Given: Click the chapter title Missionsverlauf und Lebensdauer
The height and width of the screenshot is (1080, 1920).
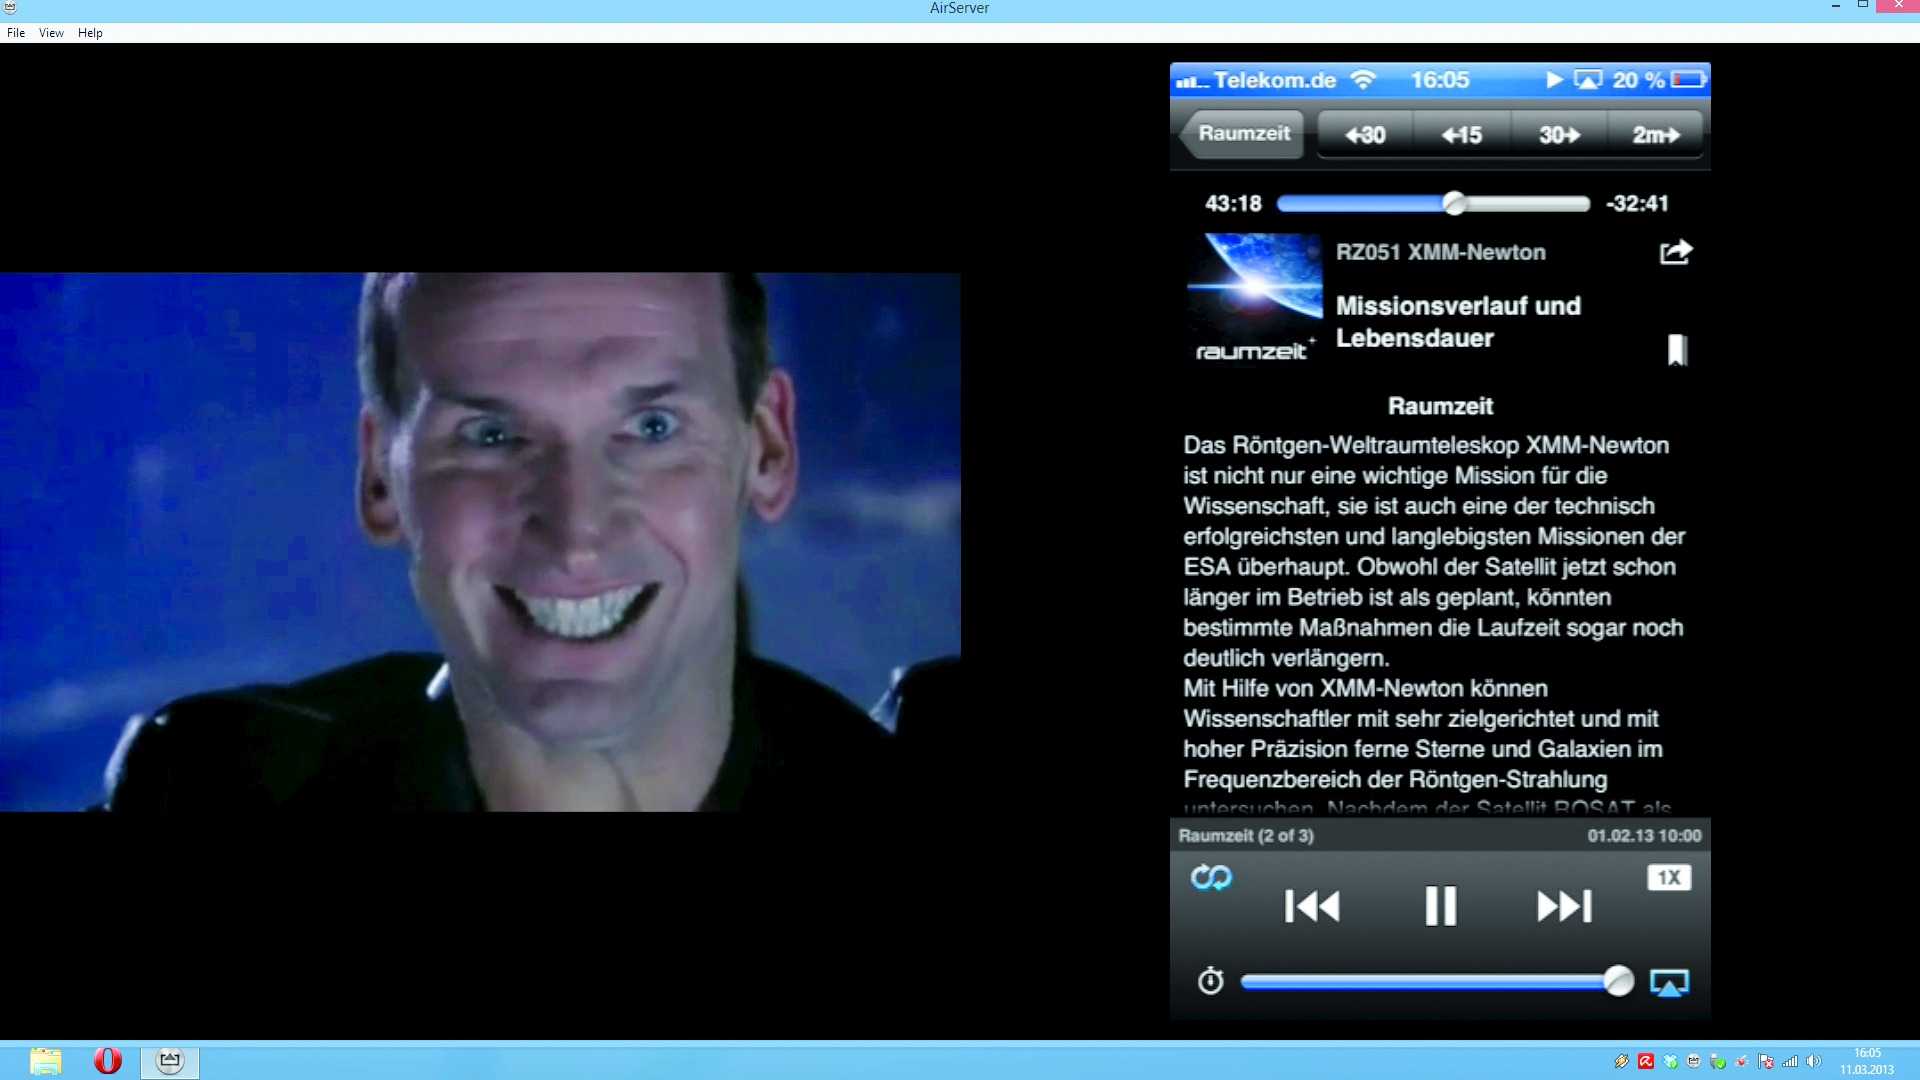Looking at the screenshot, I should click(1458, 322).
